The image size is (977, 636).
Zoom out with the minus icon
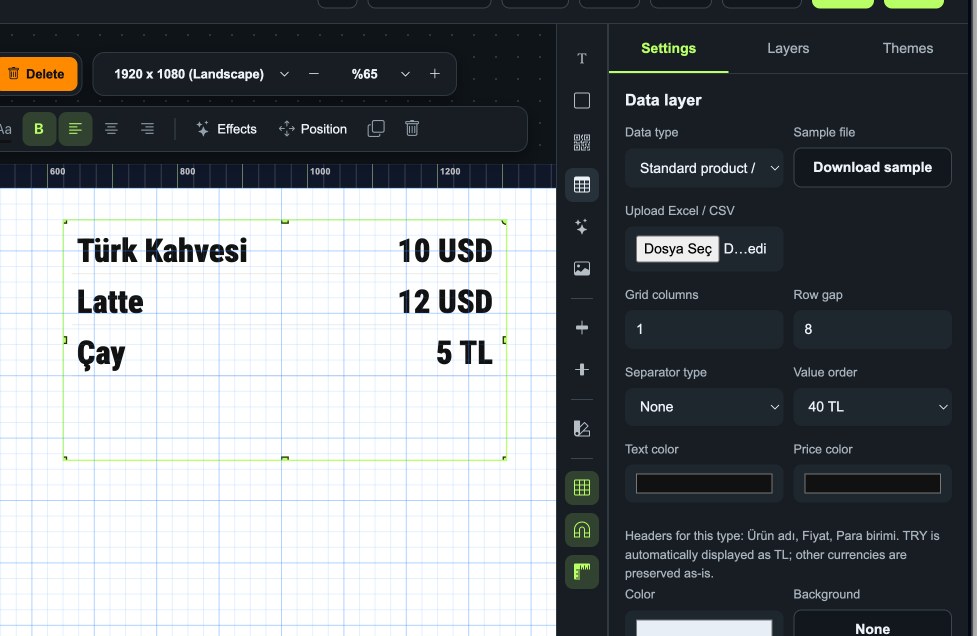click(x=314, y=74)
